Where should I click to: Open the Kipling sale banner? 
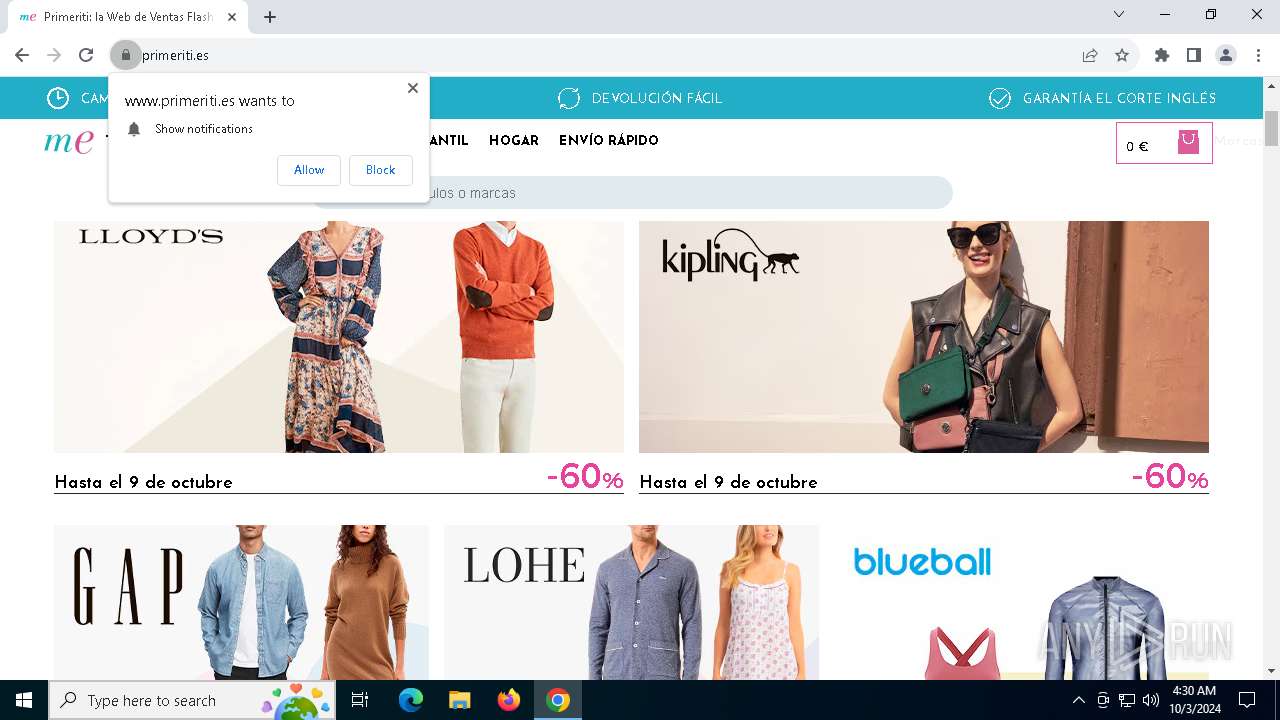(x=924, y=337)
